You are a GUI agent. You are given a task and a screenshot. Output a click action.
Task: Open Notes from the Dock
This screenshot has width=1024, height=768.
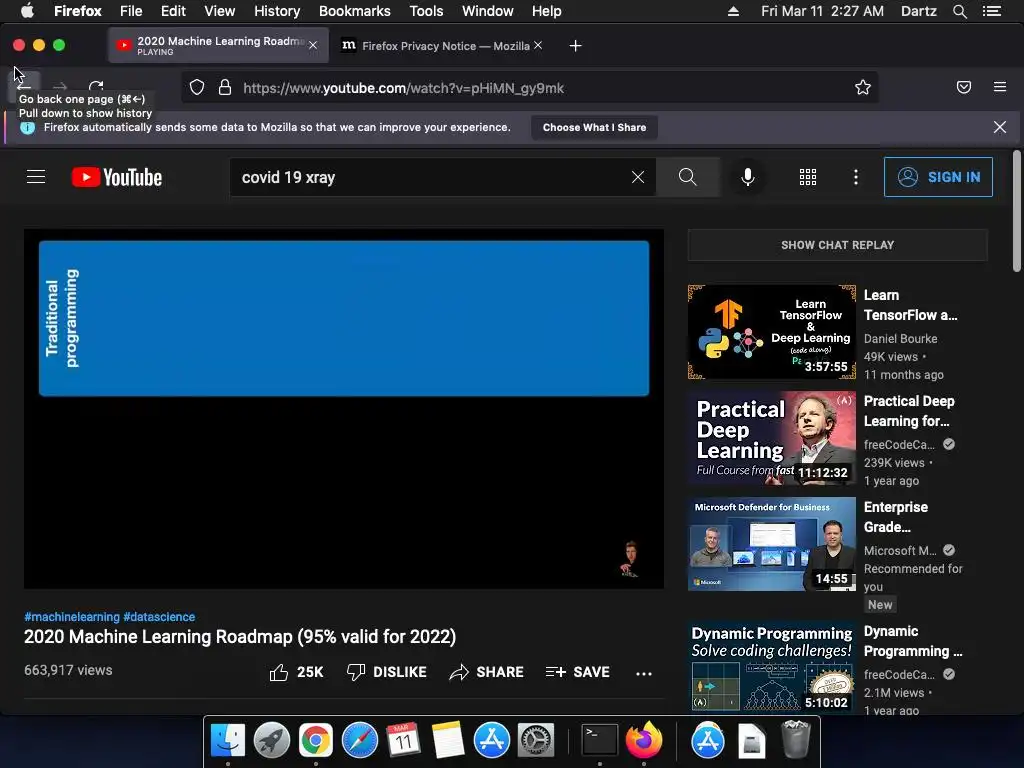tap(447, 741)
